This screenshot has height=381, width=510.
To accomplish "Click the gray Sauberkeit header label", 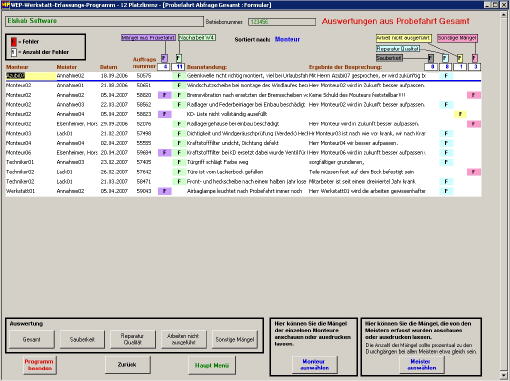I will 389,58.
